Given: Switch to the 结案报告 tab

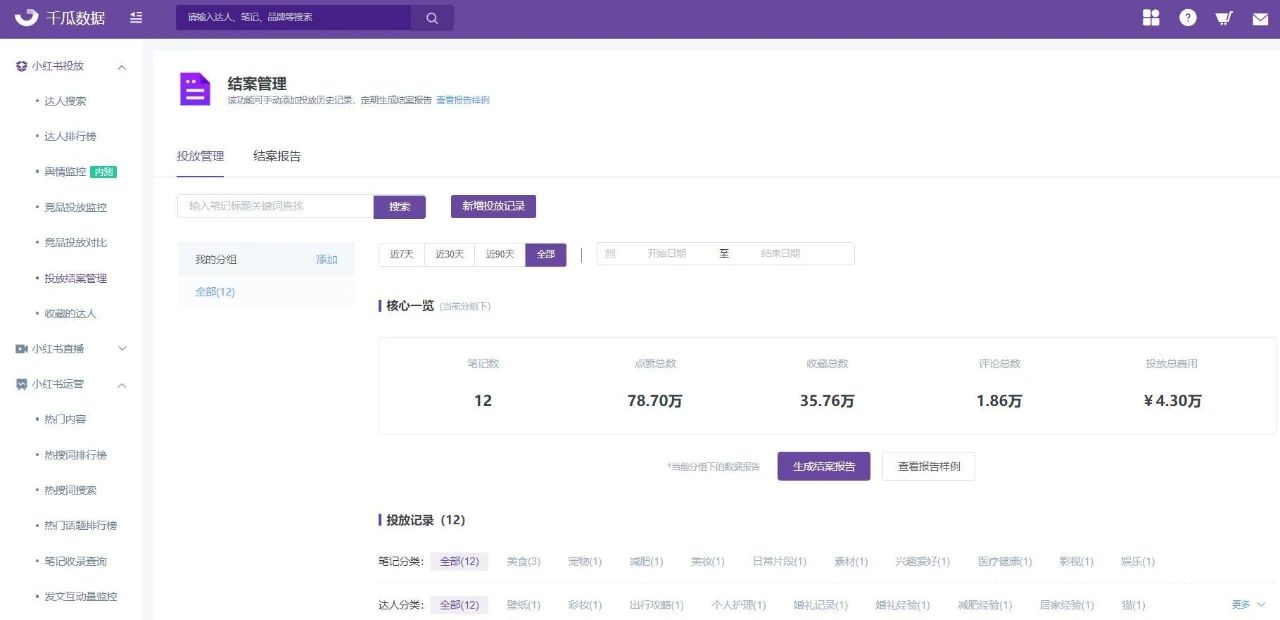Looking at the screenshot, I should click(277, 156).
